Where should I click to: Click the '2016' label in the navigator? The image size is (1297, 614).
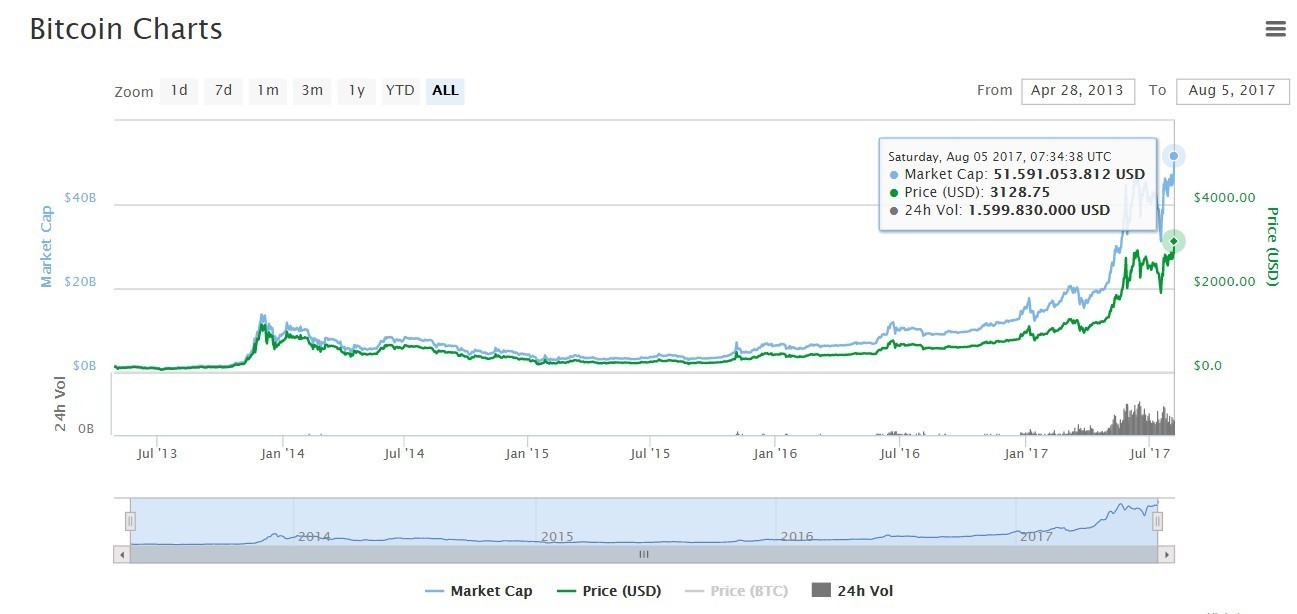(797, 536)
